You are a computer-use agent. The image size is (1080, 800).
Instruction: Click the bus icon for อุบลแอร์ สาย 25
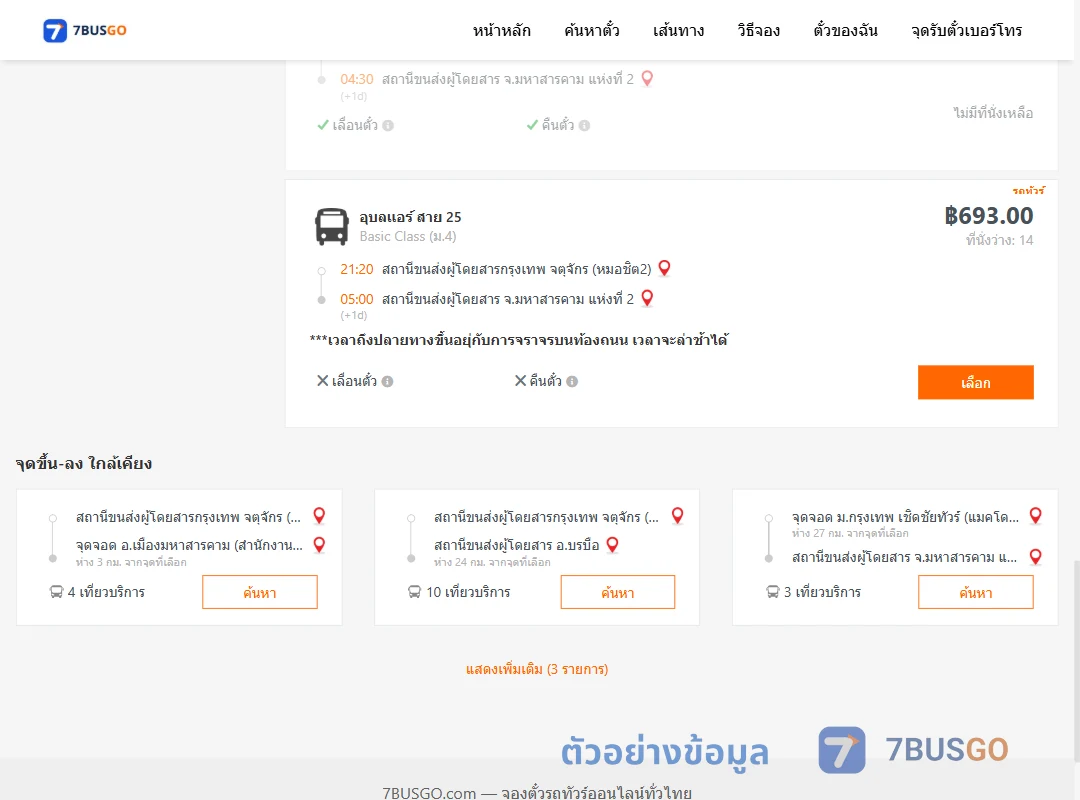pyautogui.click(x=331, y=227)
